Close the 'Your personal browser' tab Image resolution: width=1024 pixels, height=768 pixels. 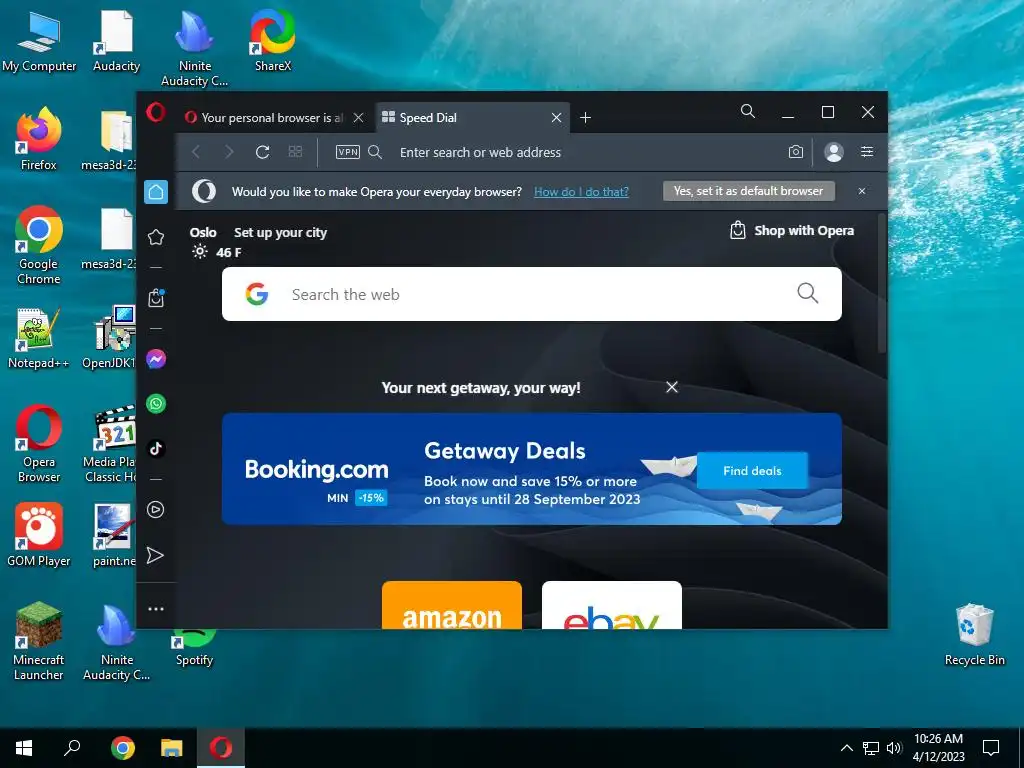359,118
